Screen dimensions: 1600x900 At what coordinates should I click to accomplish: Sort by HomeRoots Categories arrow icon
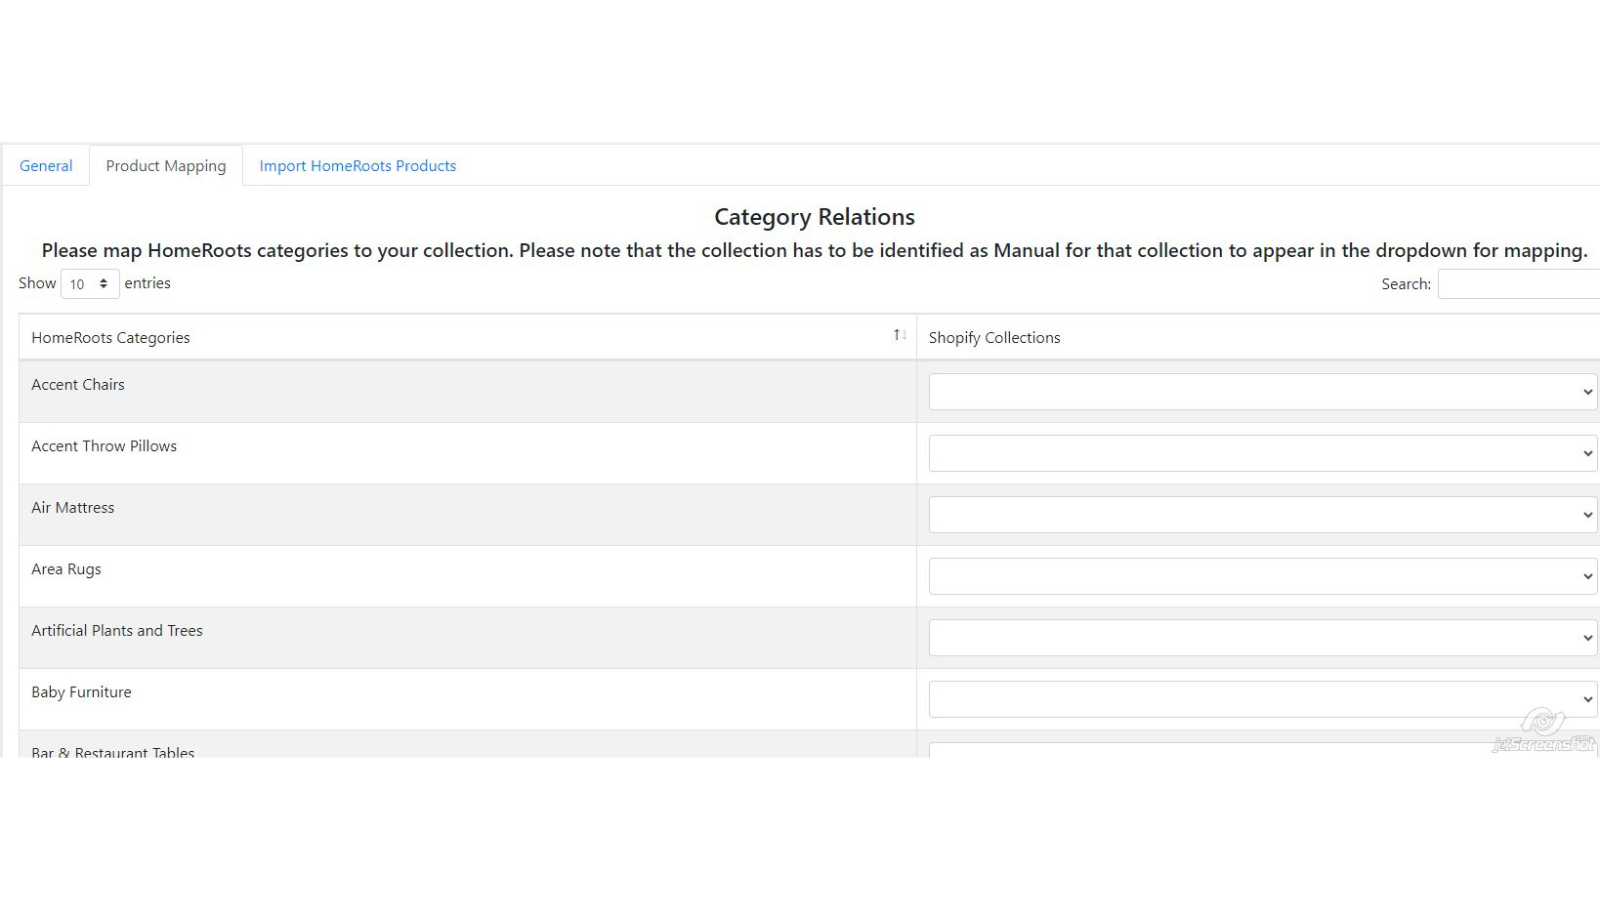click(x=900, y=335)
